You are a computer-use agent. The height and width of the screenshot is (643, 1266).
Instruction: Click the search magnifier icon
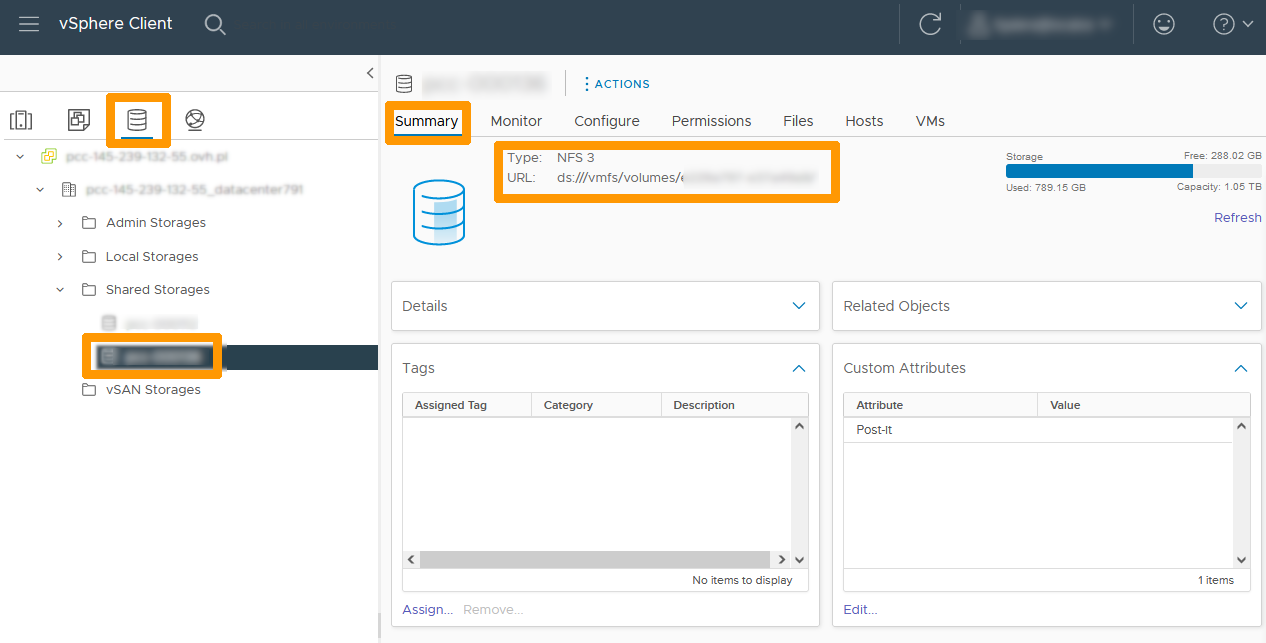(x=215, y=24)
